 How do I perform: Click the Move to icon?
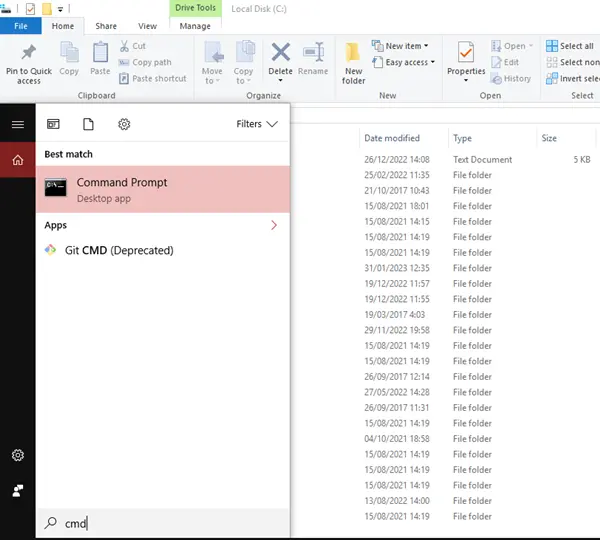coord(213,52)
